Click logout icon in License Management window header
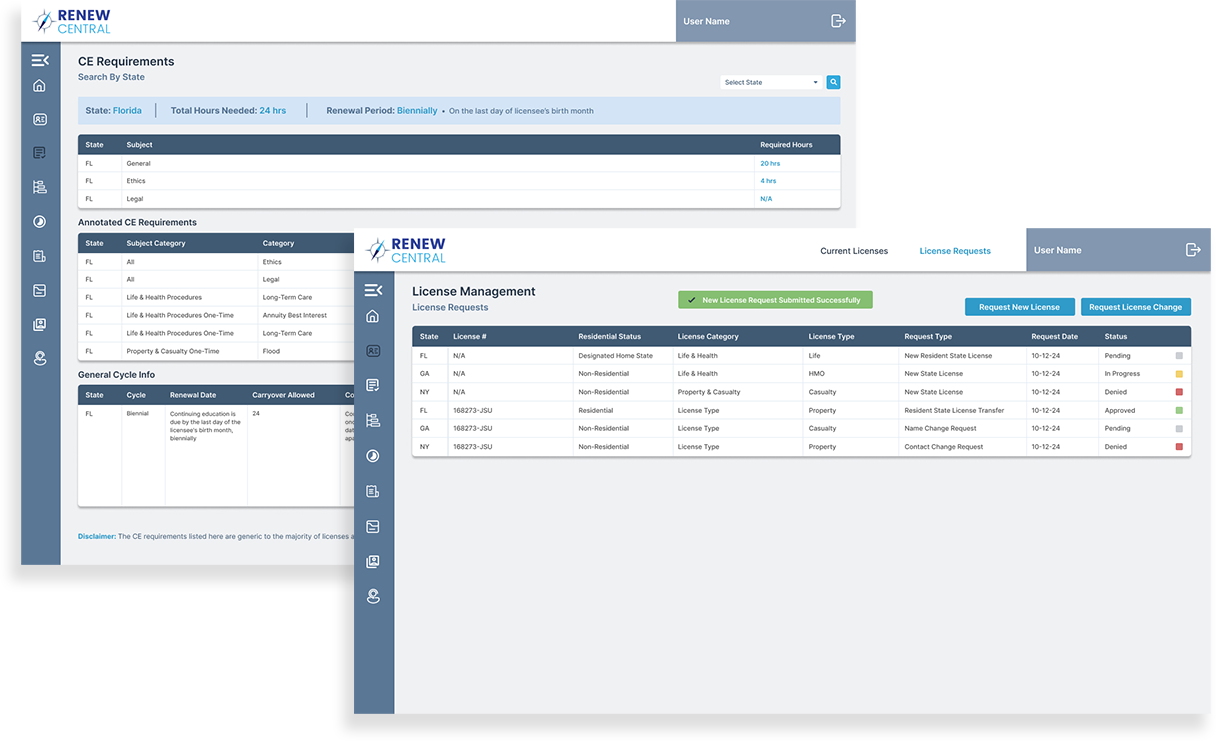This screenshot has width=1216, height=741. pyautogui.click(x=1193, y=250)
